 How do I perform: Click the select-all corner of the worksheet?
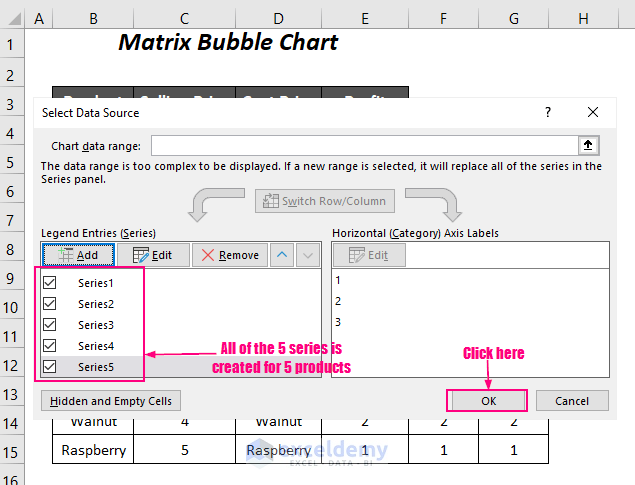coord(13,19)
